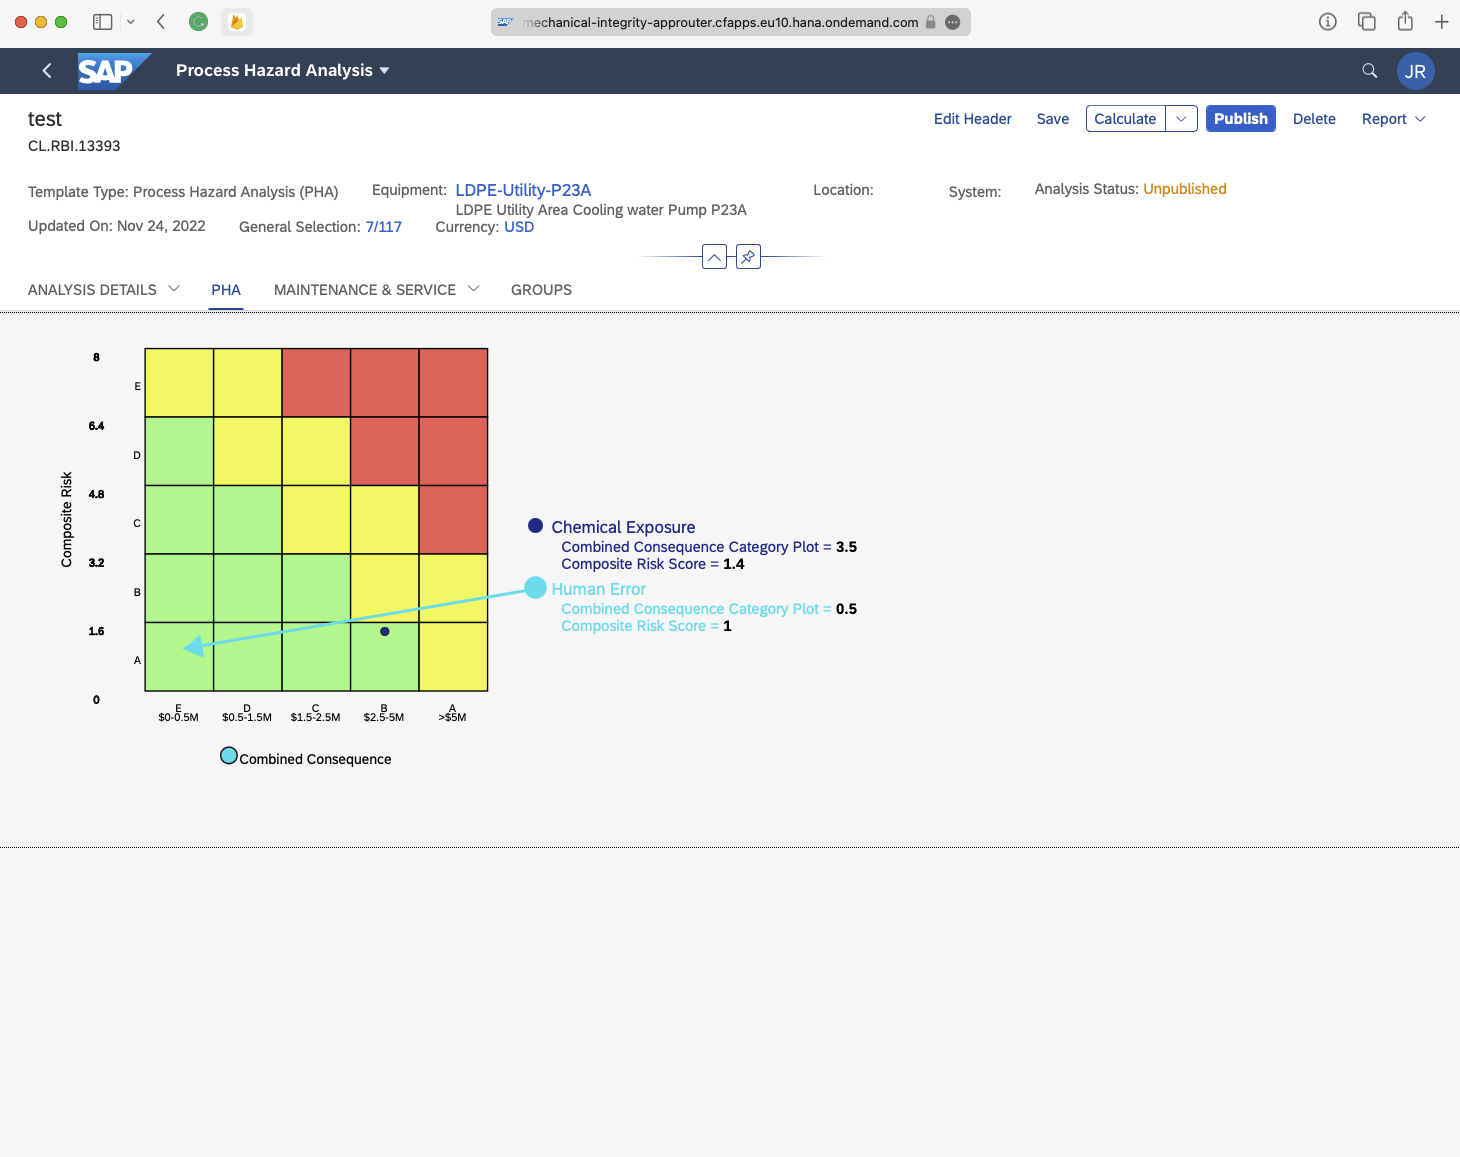Open the Report dropdown menu
The height and width of the screenshot is (1157, 1460).
pyautogui.click(x=1393, y=119)
